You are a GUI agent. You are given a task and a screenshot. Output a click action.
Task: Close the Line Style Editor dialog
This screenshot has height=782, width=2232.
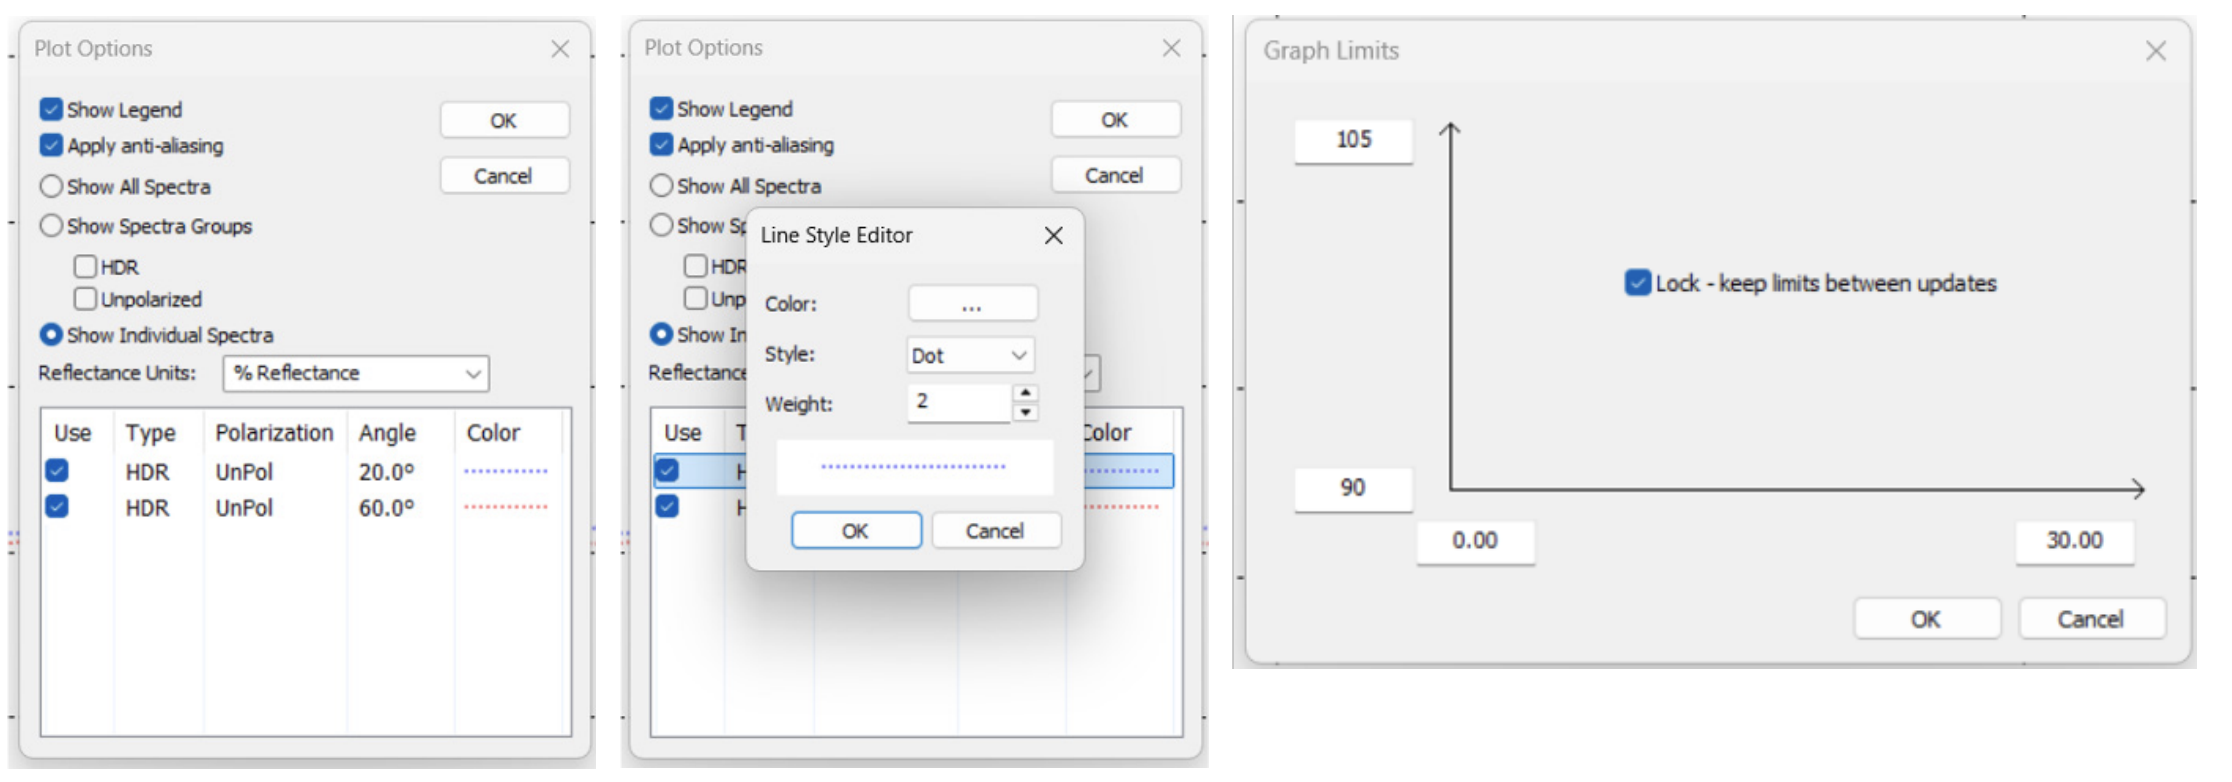point(1053,236)
